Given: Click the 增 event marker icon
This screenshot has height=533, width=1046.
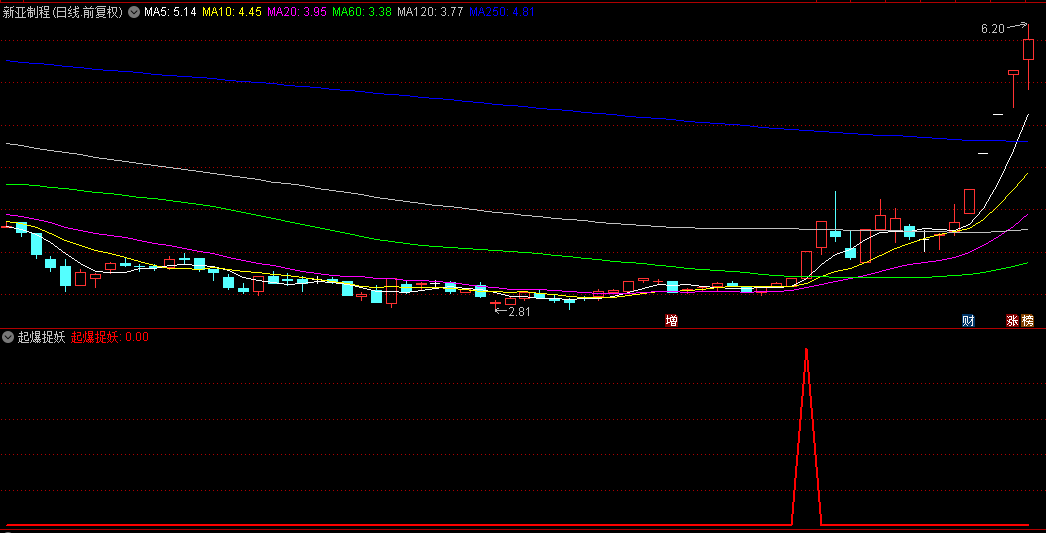Looking at the screenshot, I should [x=671, y=321].
